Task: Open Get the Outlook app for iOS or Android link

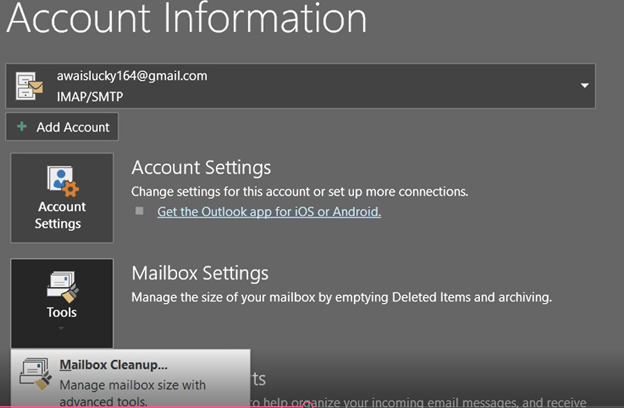Action: click(269, 212)
